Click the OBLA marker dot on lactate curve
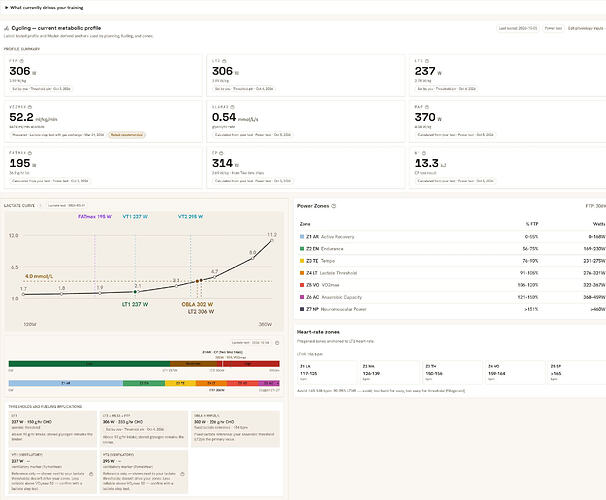606x500 pixels. click(197, 281)
